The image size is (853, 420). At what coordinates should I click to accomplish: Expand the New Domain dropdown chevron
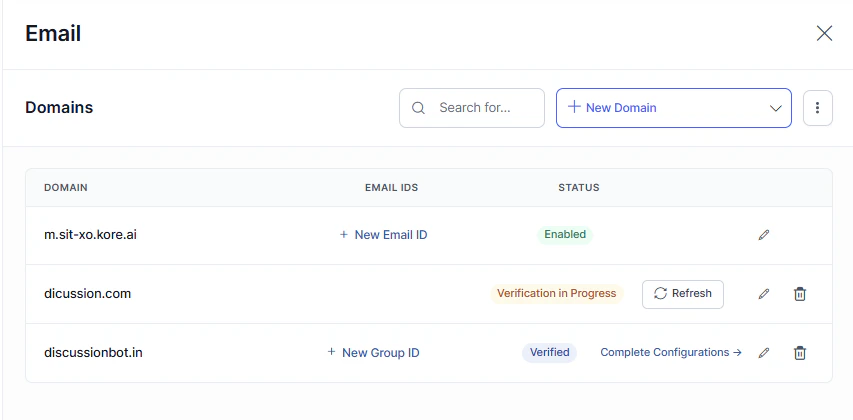tap(775, 108)
